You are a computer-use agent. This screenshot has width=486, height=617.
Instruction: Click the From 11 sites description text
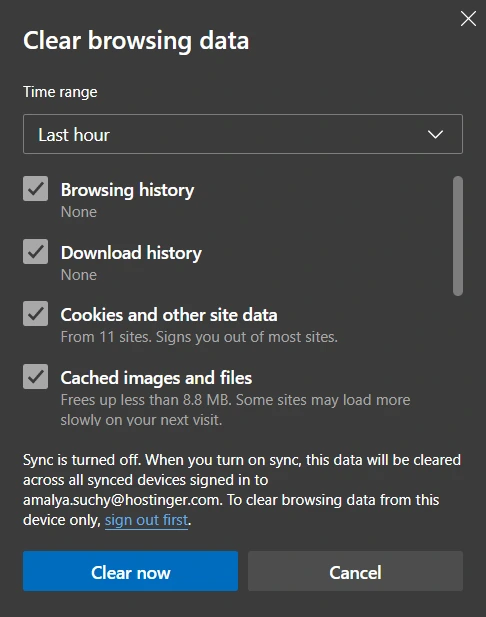click(x=199, y=337)
